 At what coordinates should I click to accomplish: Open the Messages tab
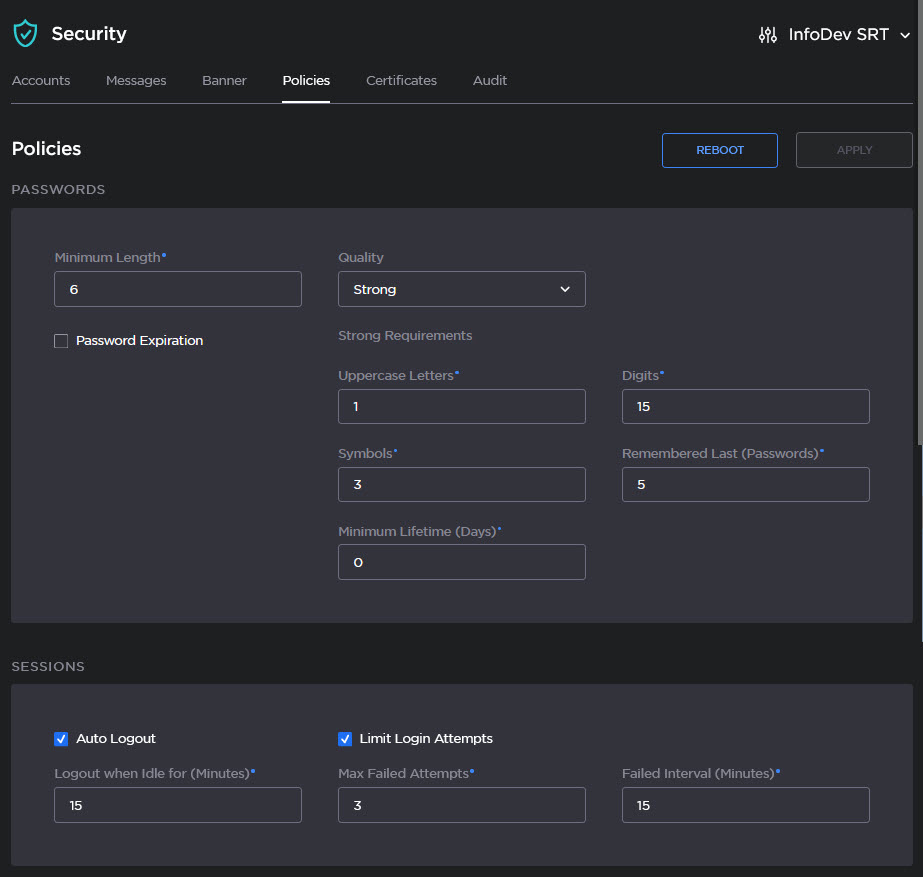click(x=136, y=81)
